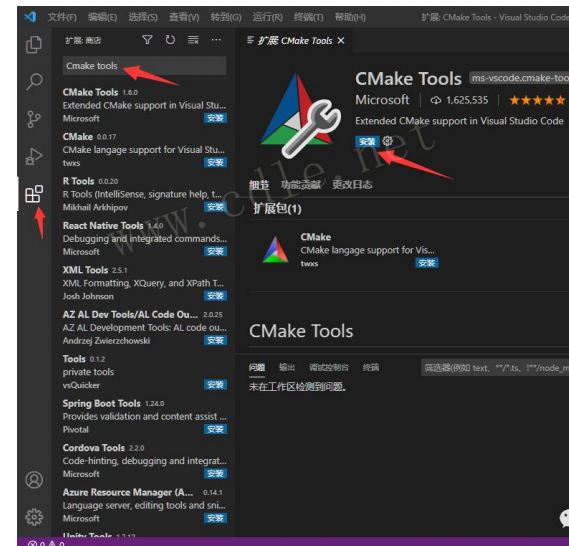Open the 选择(S) menu
The height and width of the screenshot is (546, 569).
coord(143,17)
